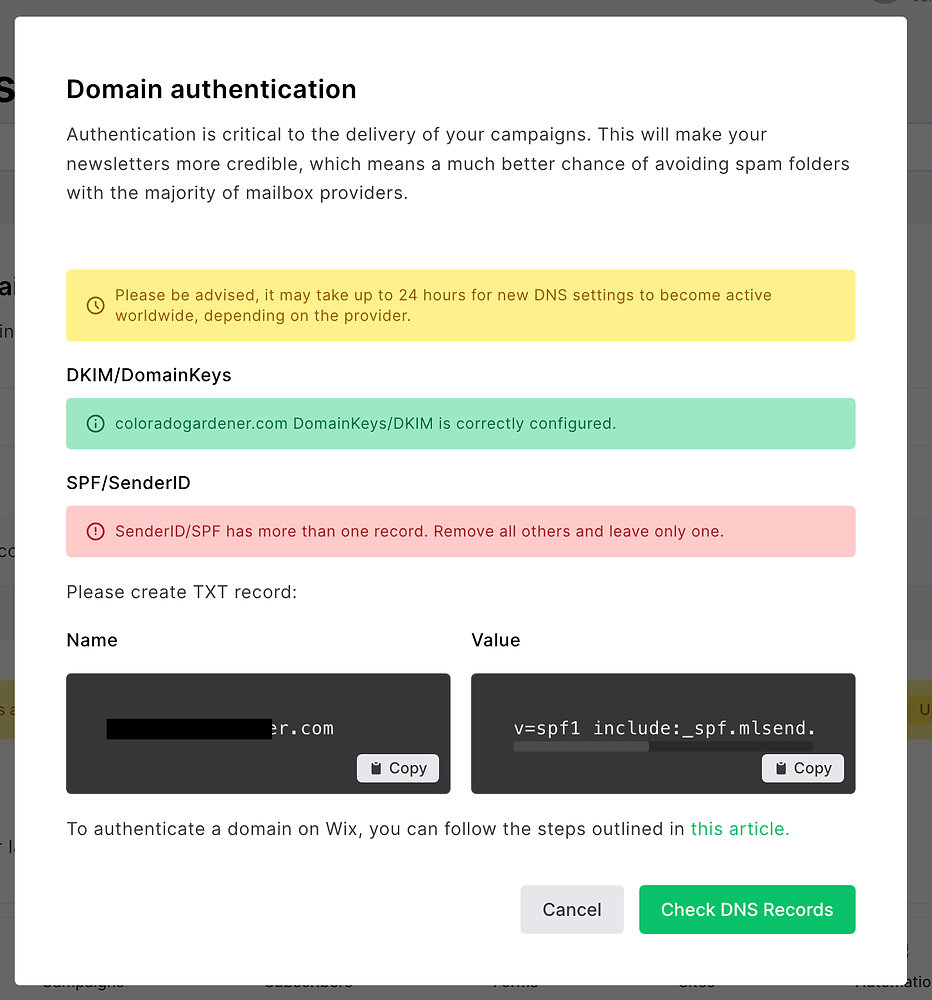Copy the SPF record Value
Viewport: 932px width, 1000px height.
click(x=802, y=768)
